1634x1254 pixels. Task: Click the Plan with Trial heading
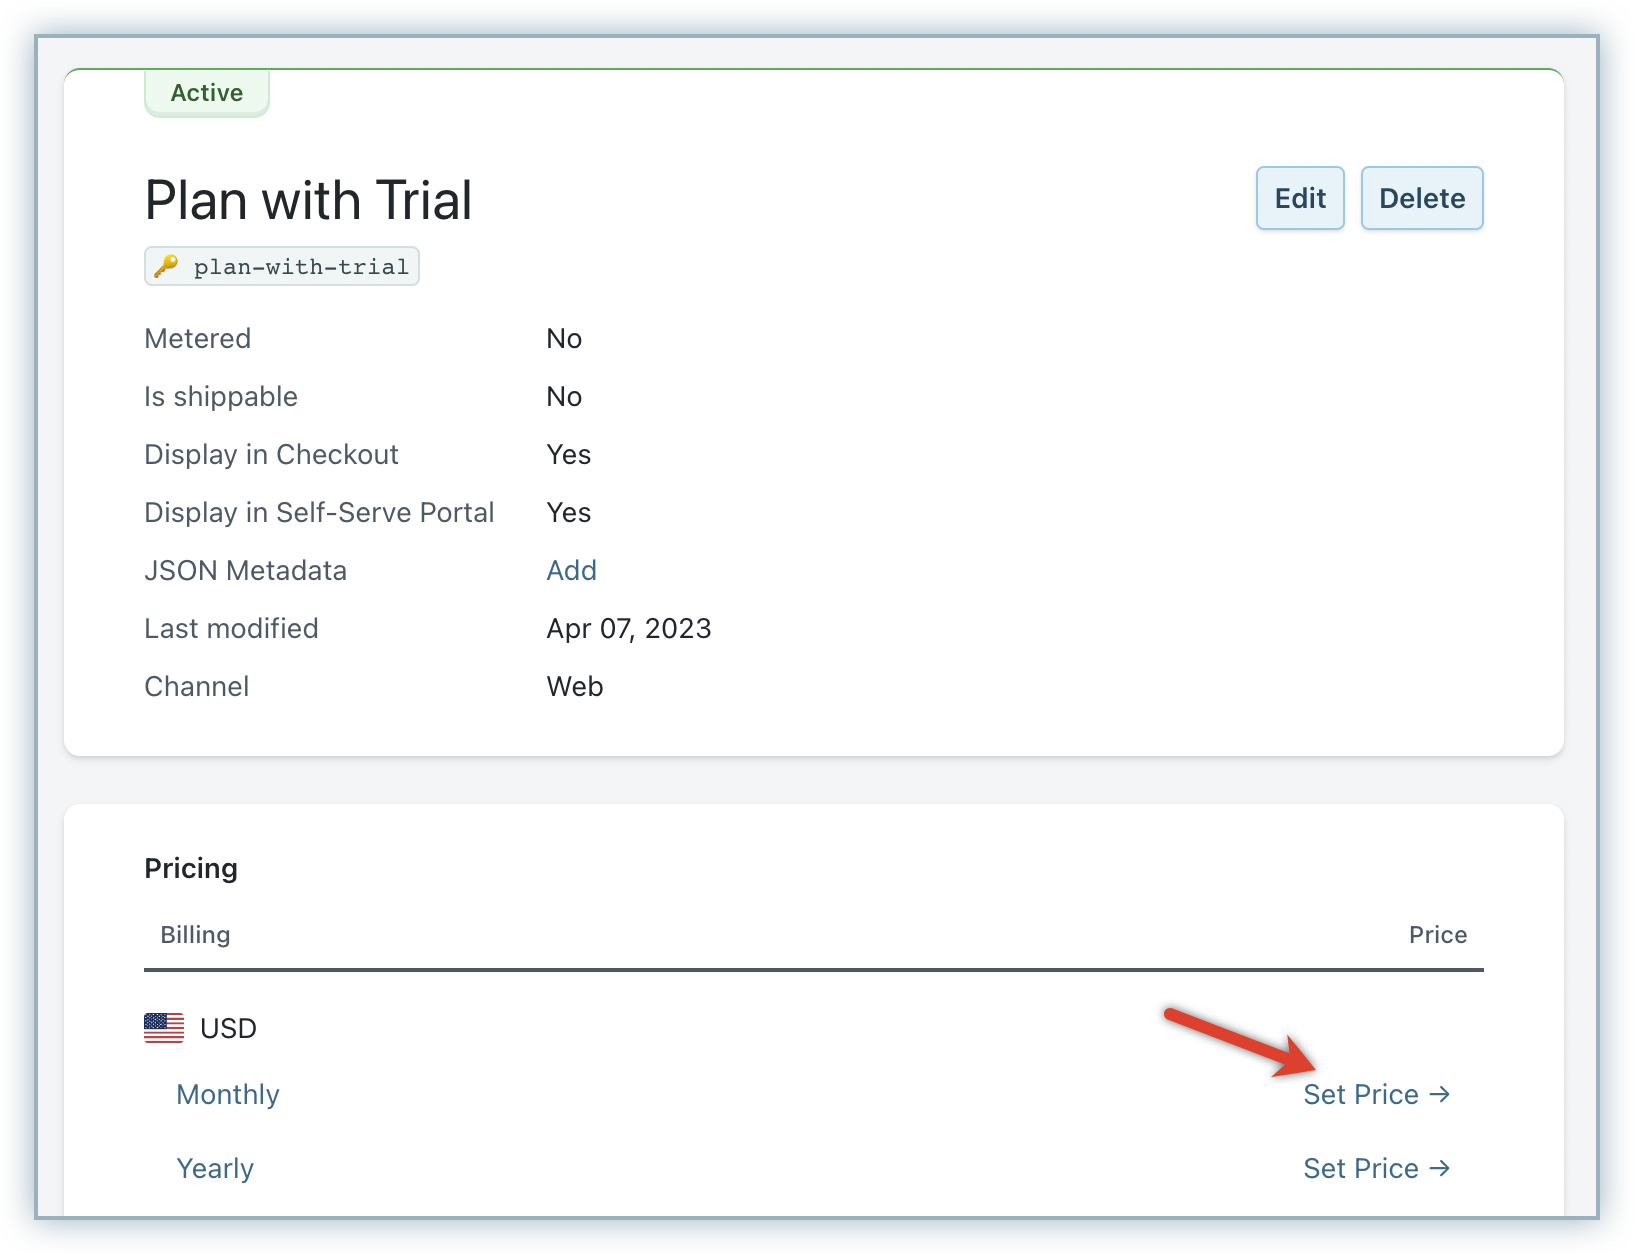(x=308, y=200)
